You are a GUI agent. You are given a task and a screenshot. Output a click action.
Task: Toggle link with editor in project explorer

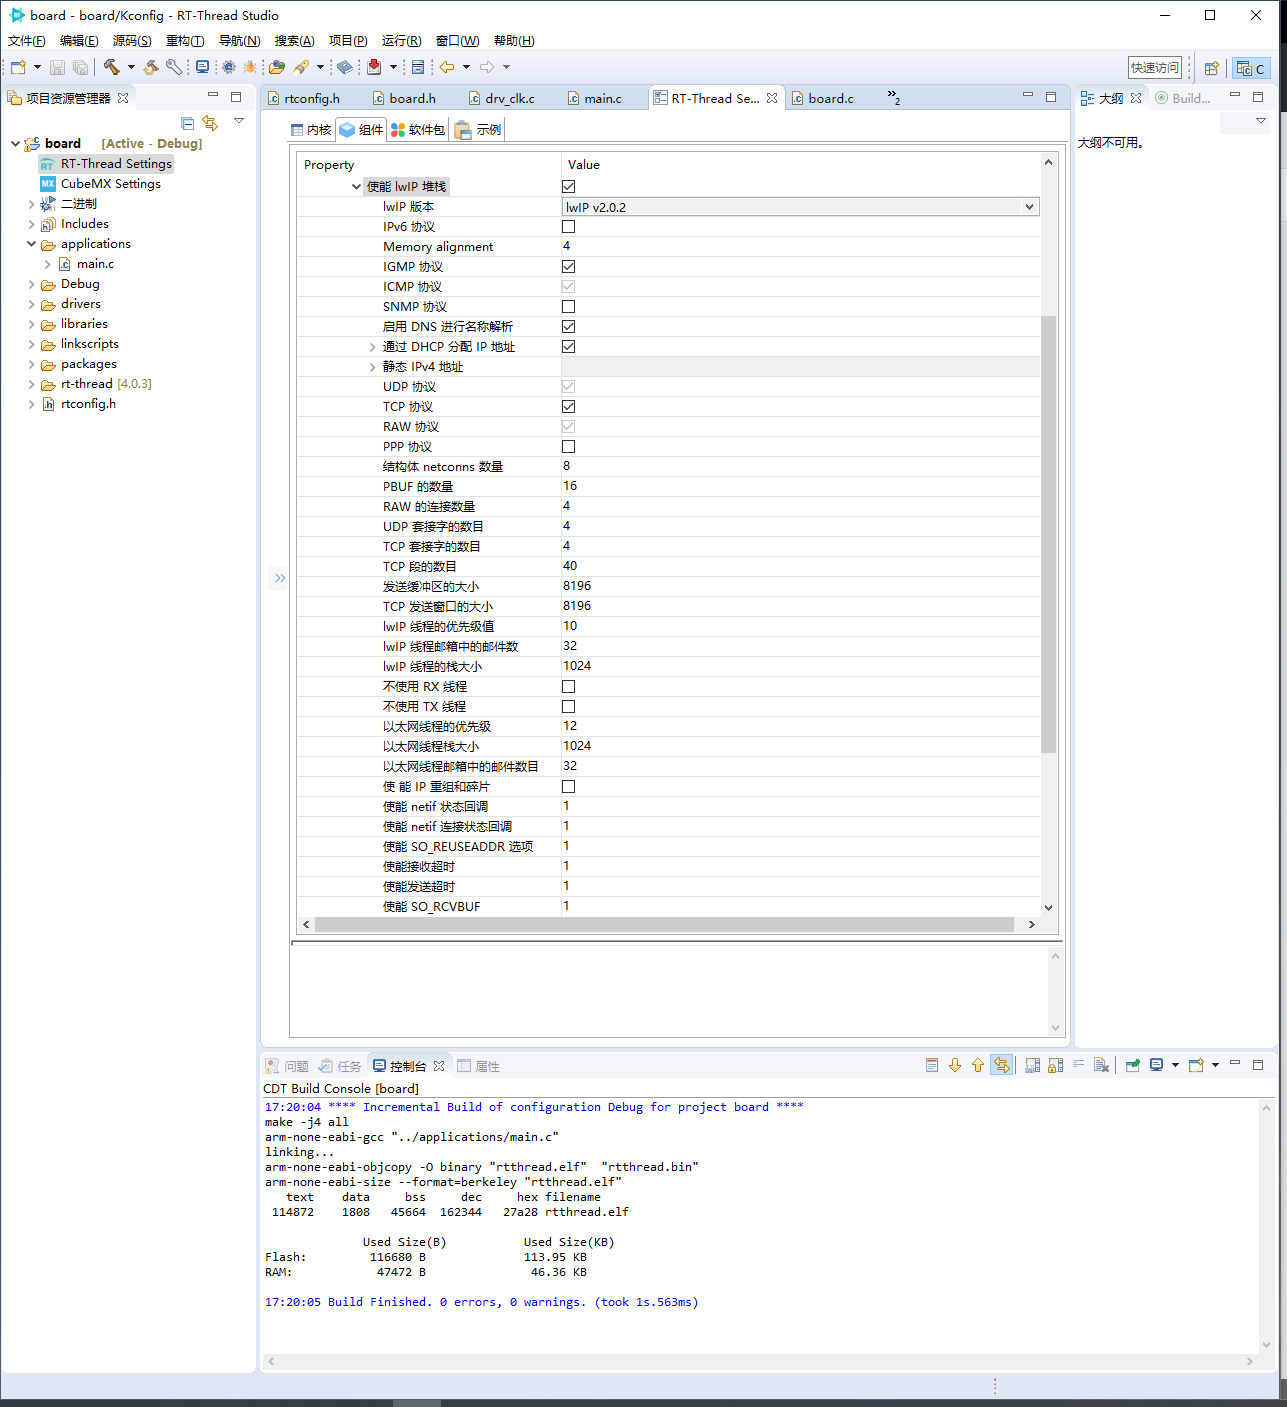point(210,123)
